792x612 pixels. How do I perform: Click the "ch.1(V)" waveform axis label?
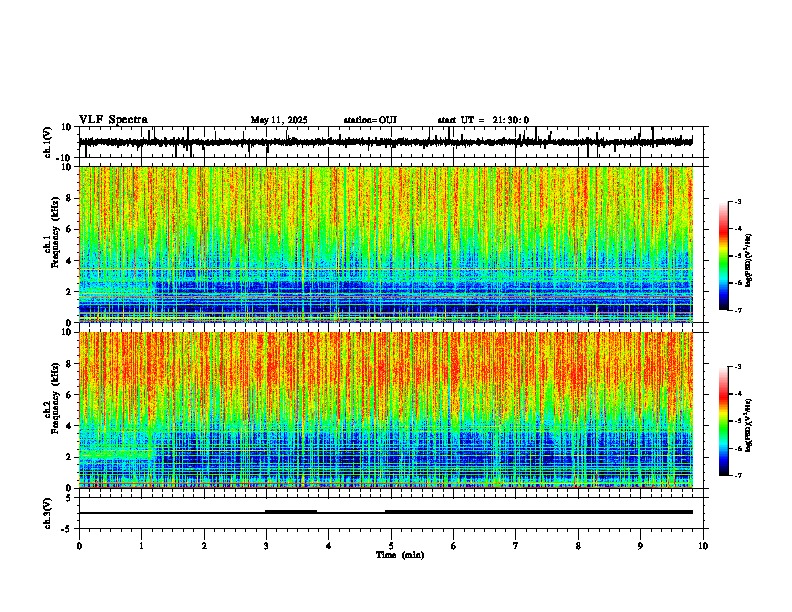48,142
